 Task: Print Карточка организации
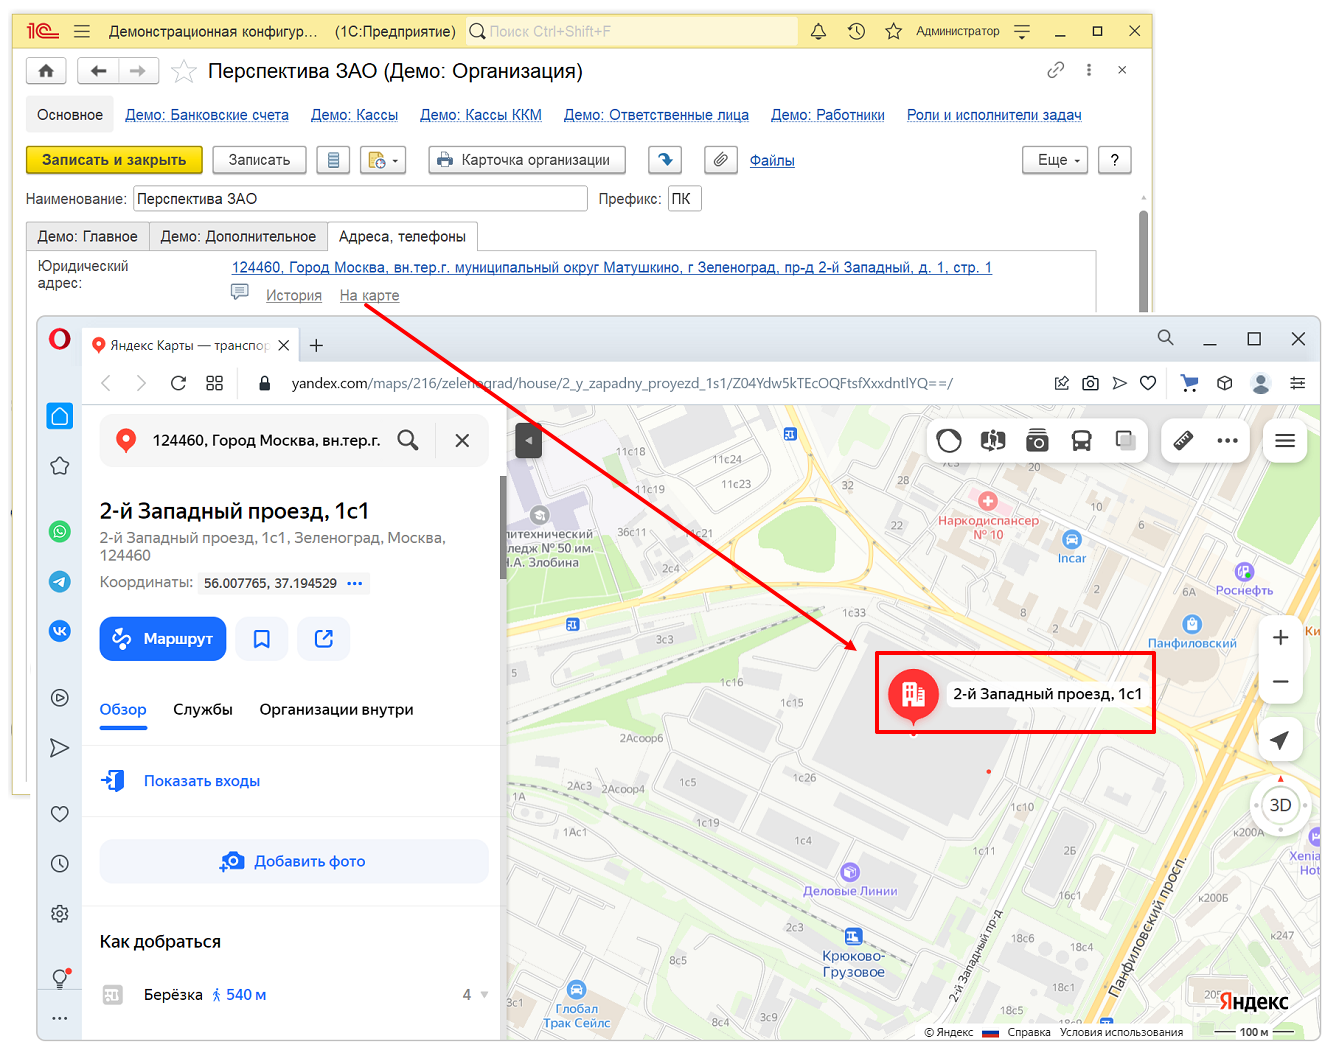click(x=527, y=160)
